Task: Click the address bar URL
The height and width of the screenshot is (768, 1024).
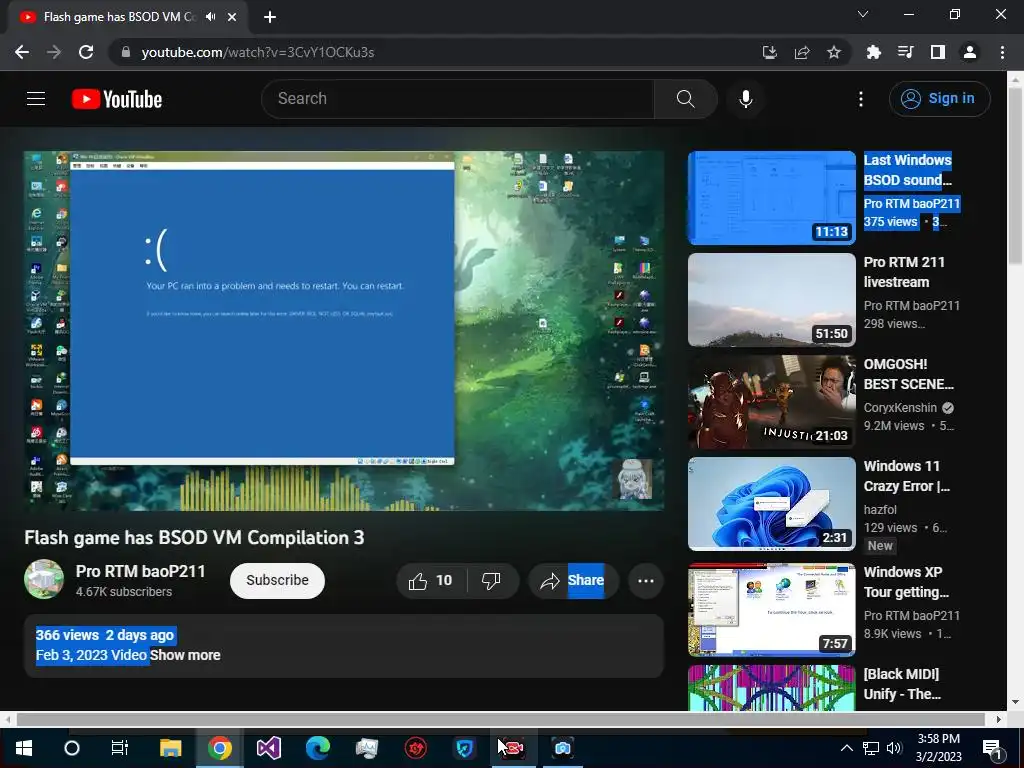Action: click(258, 52)
